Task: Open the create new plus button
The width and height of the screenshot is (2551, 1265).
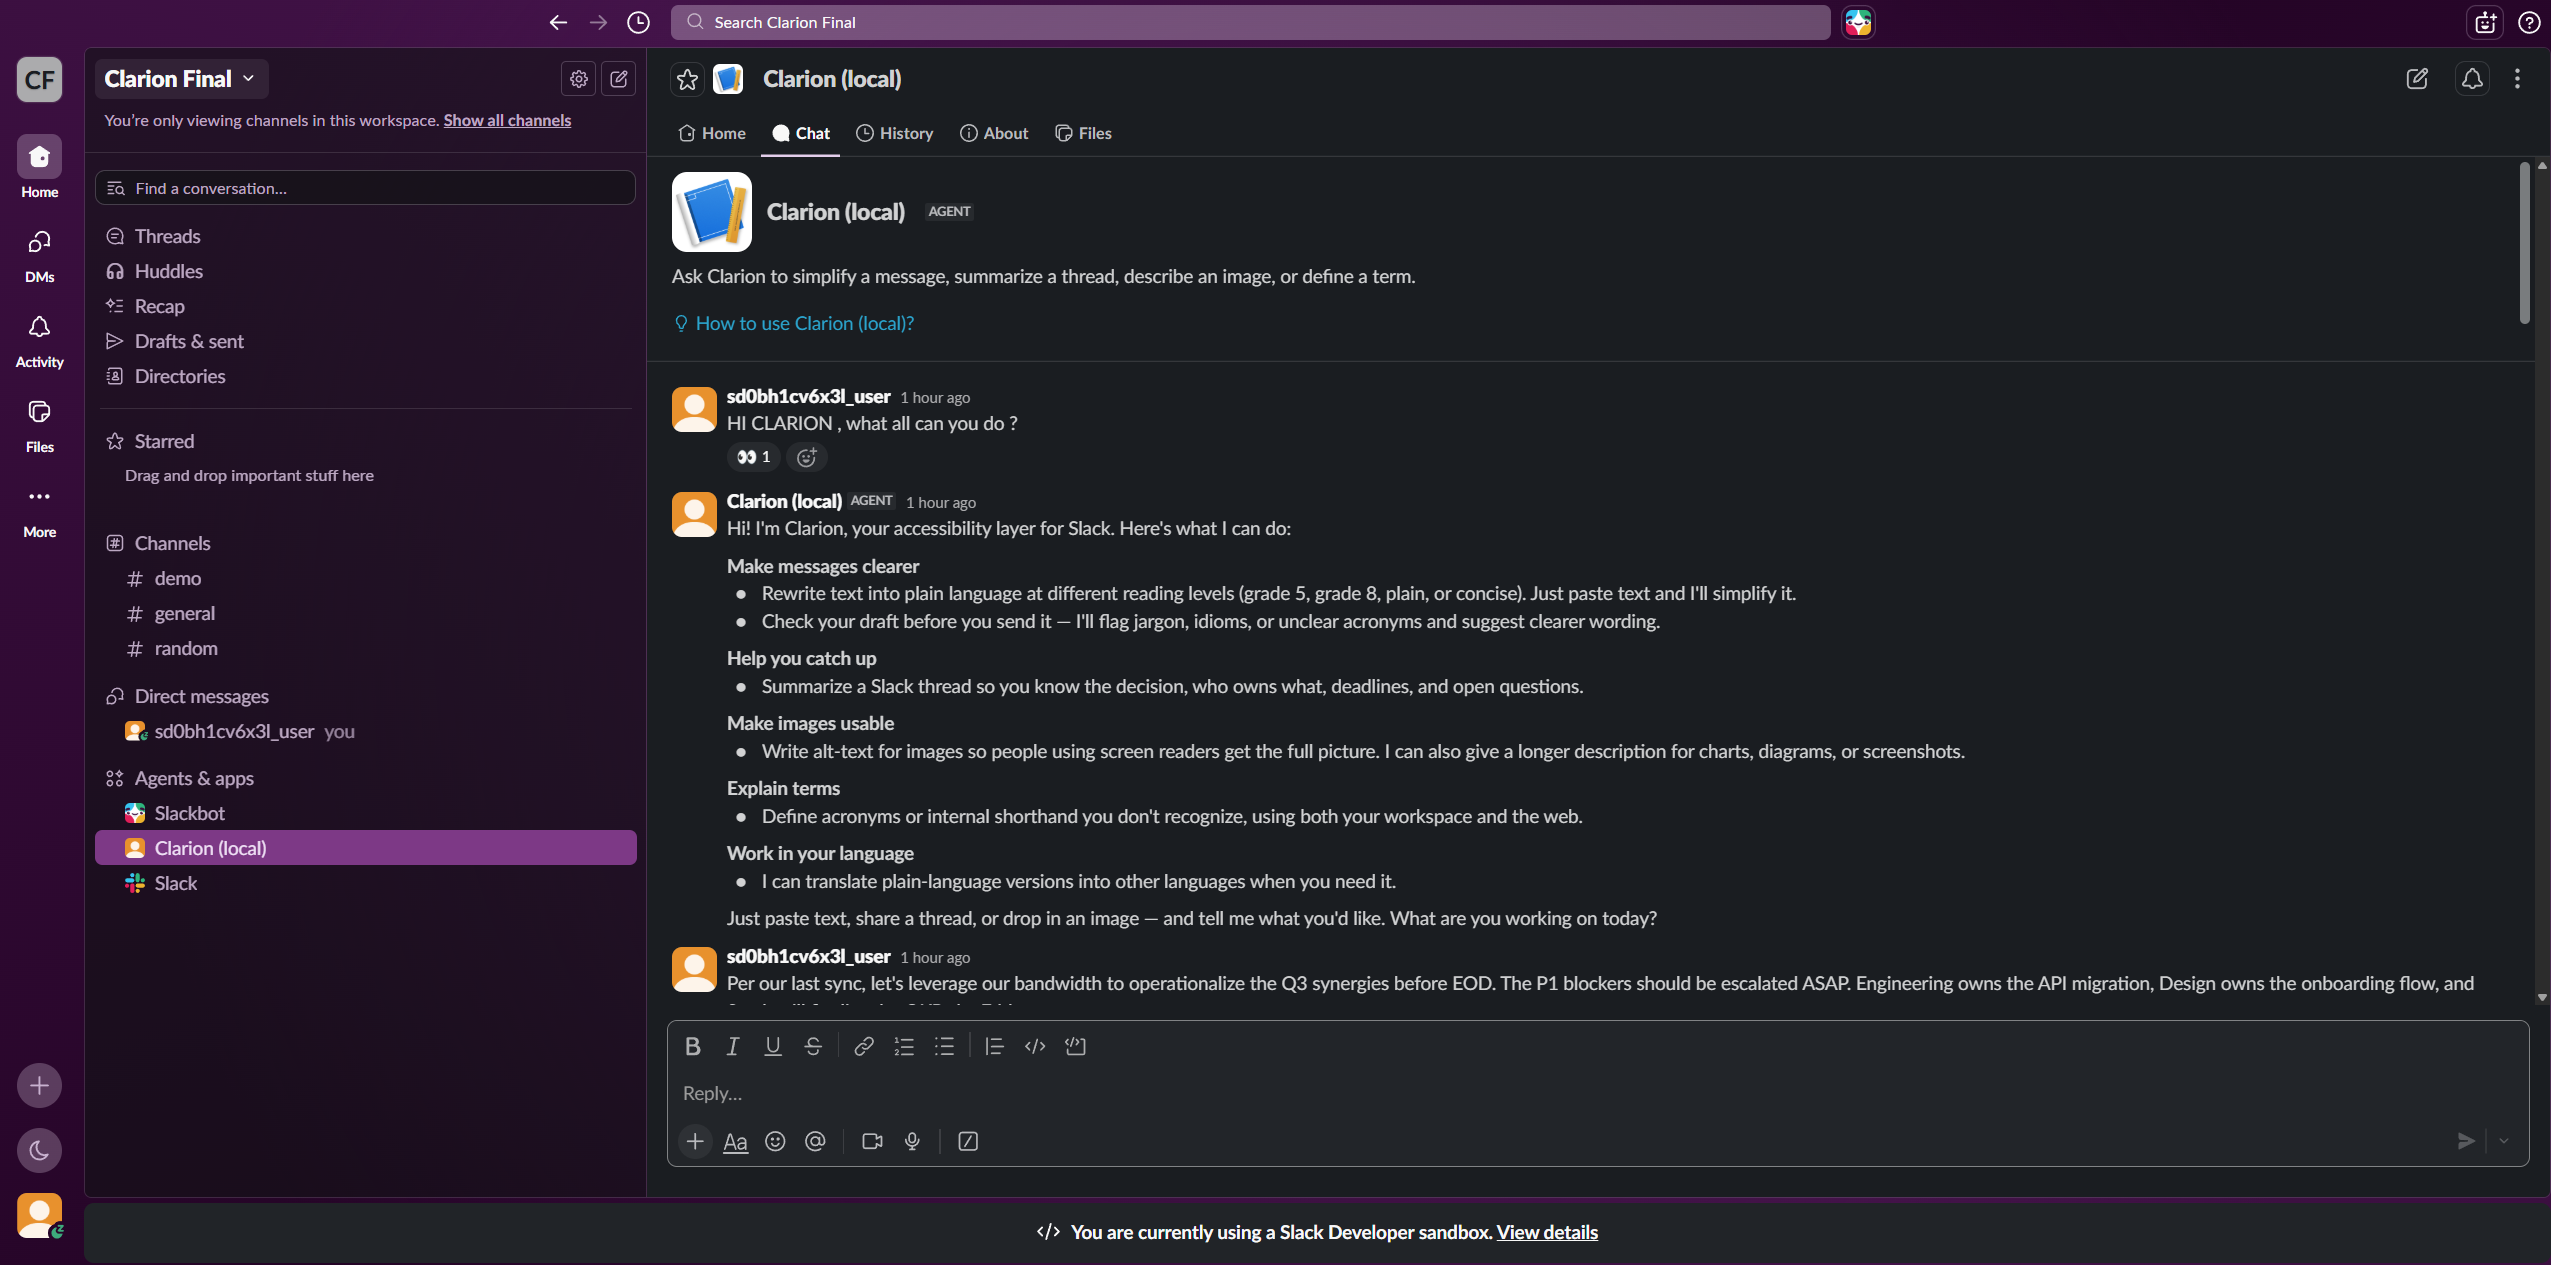Action: pos(39,1085)
